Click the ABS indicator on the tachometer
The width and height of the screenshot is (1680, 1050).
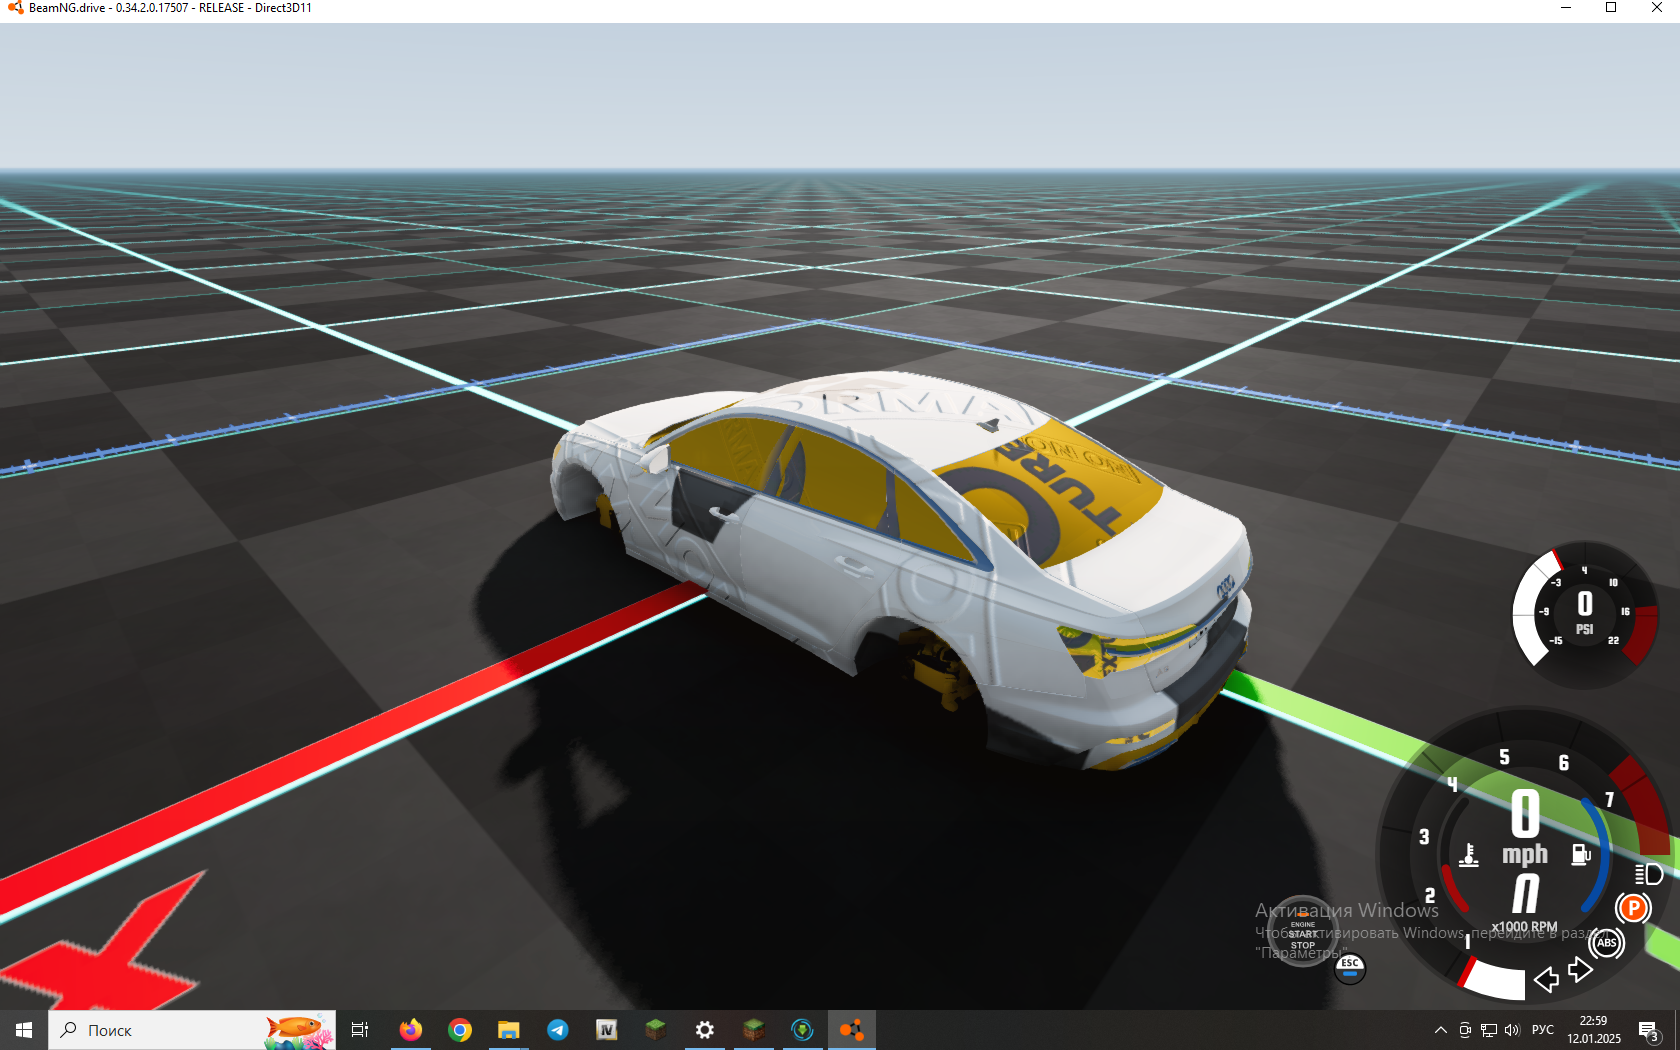(1607, 942)
